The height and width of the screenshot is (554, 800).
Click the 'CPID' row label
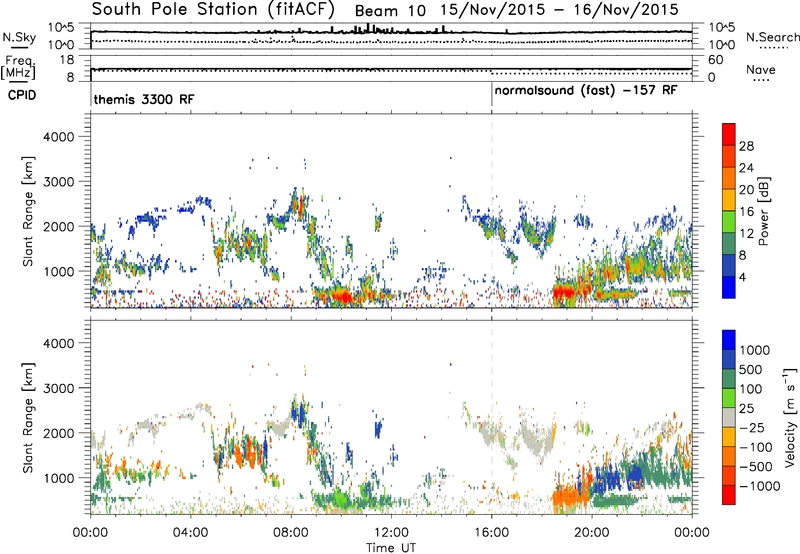(22, 95)
